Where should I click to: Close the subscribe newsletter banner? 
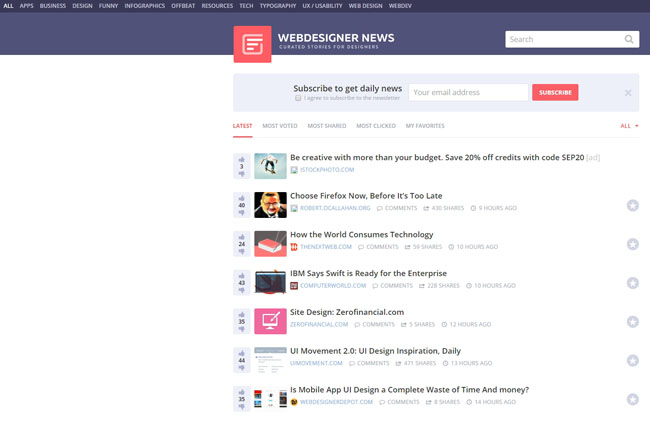tap(628, 93)
